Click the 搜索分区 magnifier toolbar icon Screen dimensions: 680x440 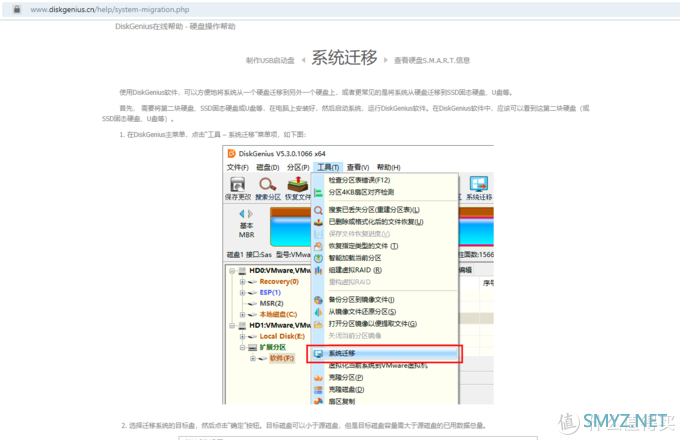point(268,184)
